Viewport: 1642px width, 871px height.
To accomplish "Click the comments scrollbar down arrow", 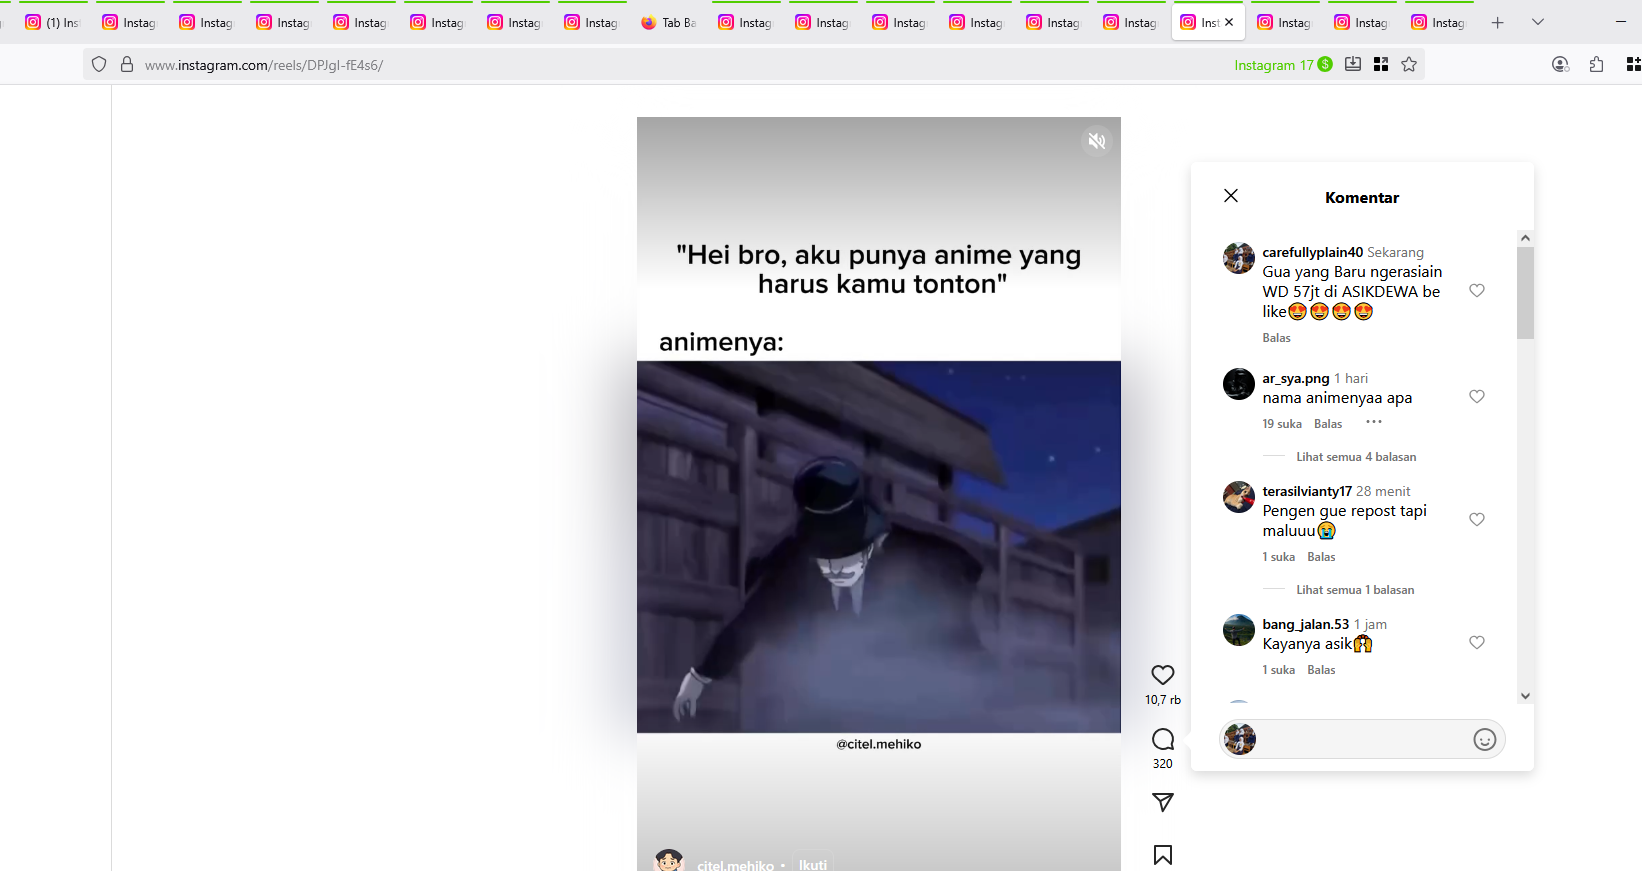I will [1525, 696].
